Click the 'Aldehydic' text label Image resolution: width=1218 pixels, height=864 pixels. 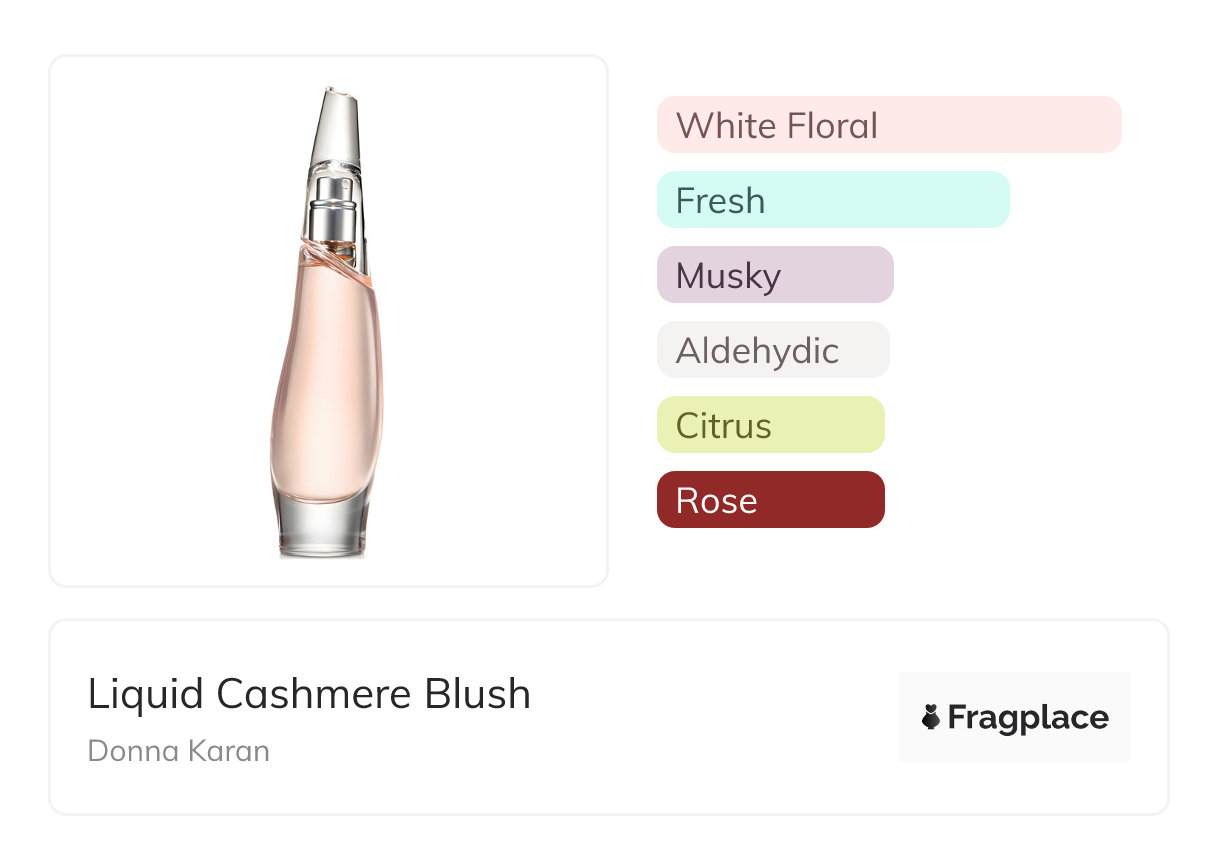coord(757,351)
